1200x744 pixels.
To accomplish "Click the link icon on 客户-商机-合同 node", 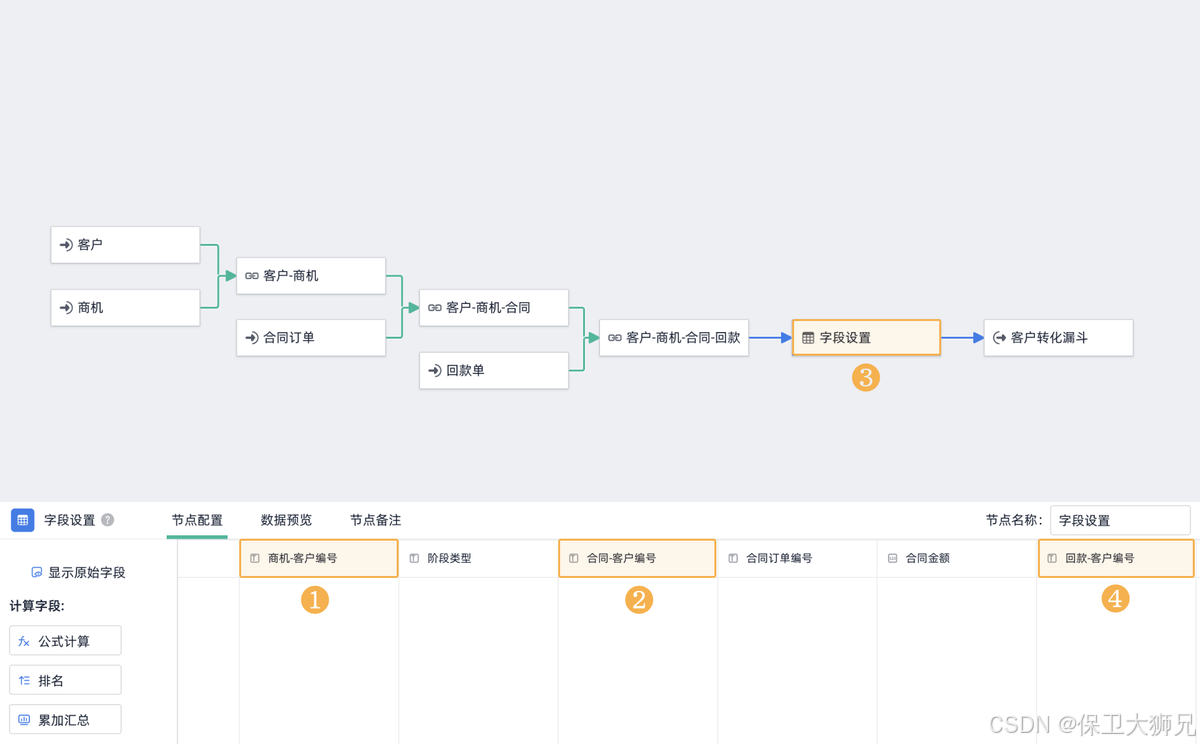I will tap(435, 308).
